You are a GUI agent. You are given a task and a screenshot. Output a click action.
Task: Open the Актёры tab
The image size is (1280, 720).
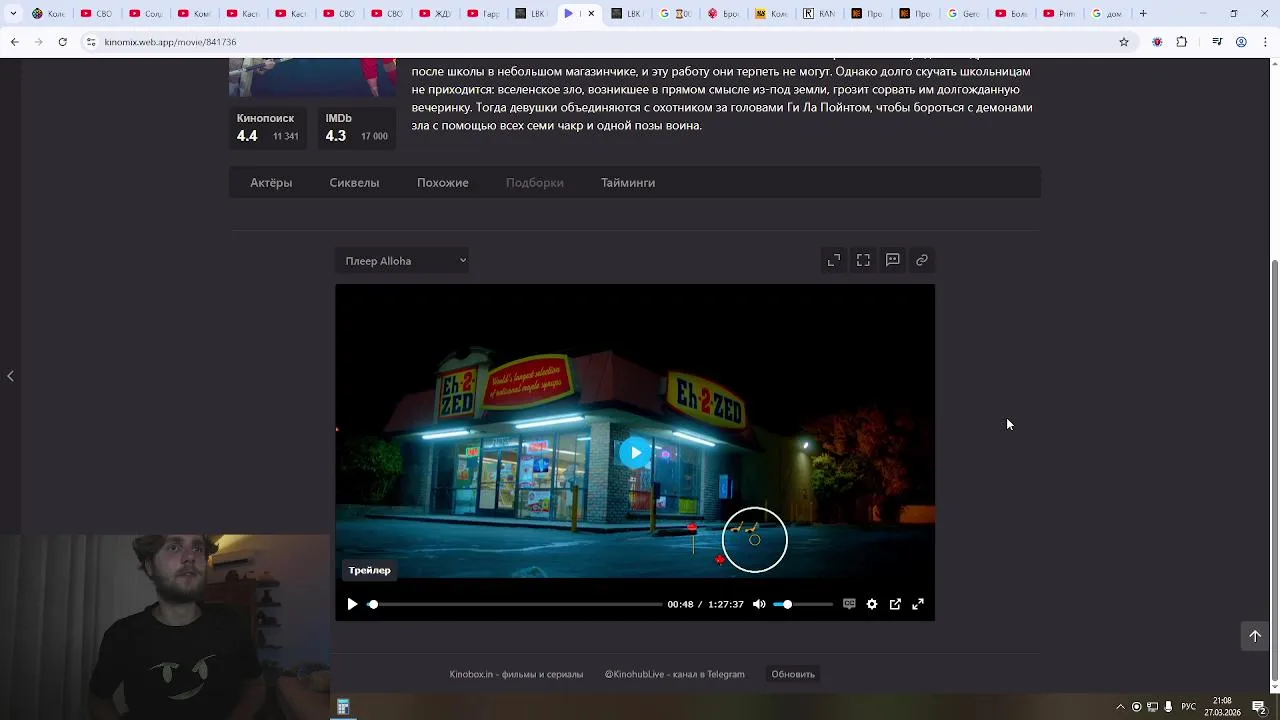click(x=271, y=182)
